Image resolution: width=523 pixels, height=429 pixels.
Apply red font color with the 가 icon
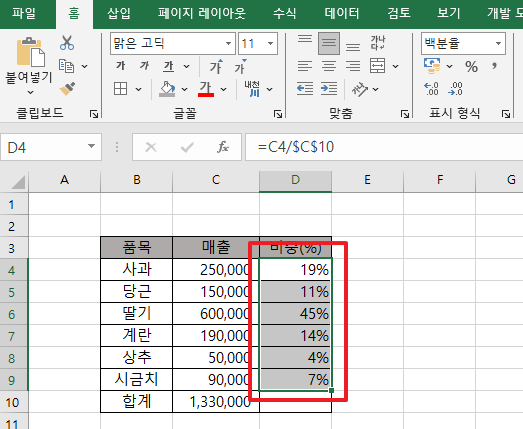pyautogui.click(x=206, y=89)
